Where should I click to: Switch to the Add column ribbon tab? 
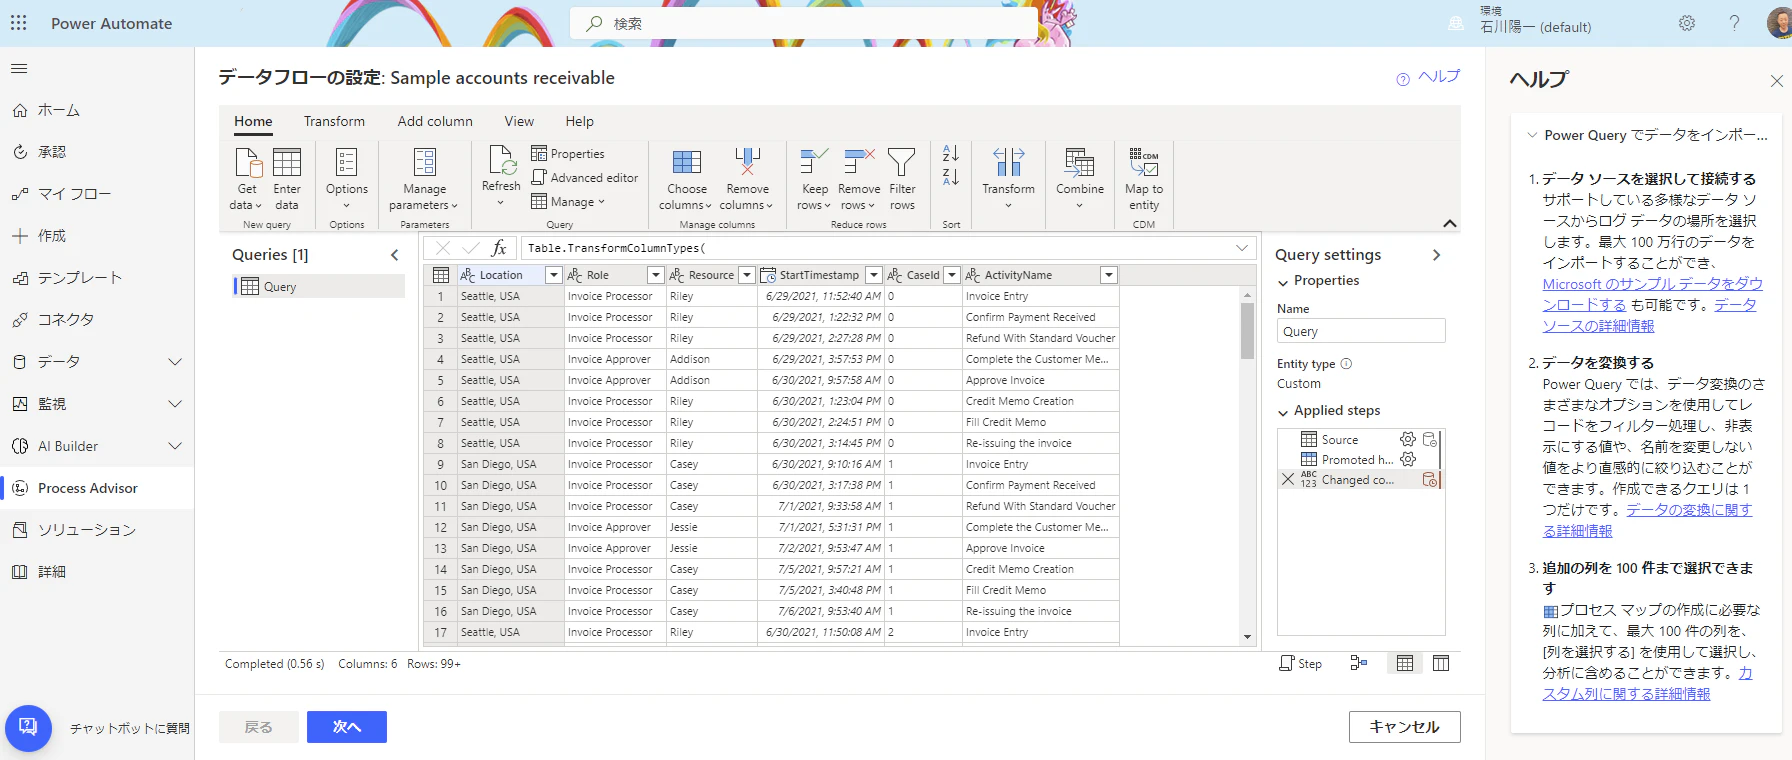[435, 121]
